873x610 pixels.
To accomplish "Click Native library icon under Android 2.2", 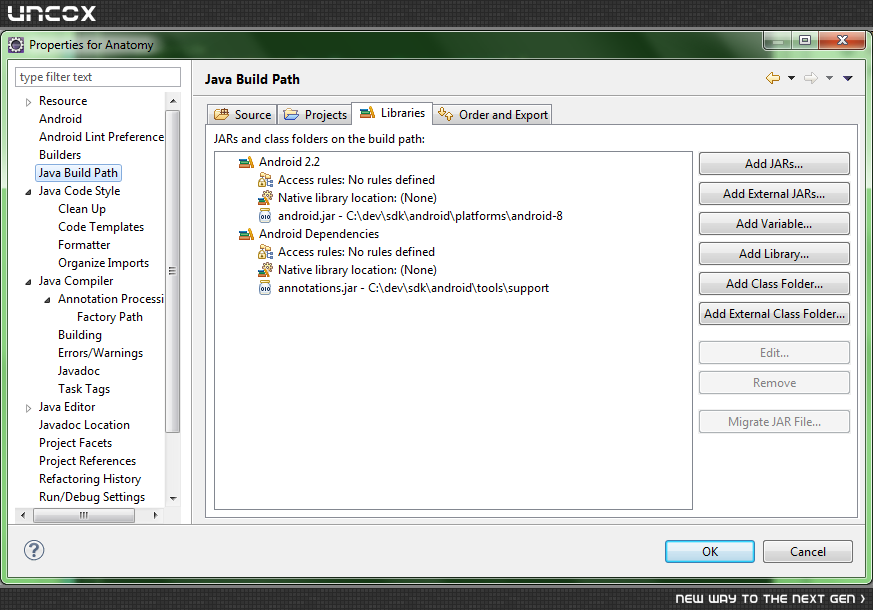I will click(x=265, y=198).
